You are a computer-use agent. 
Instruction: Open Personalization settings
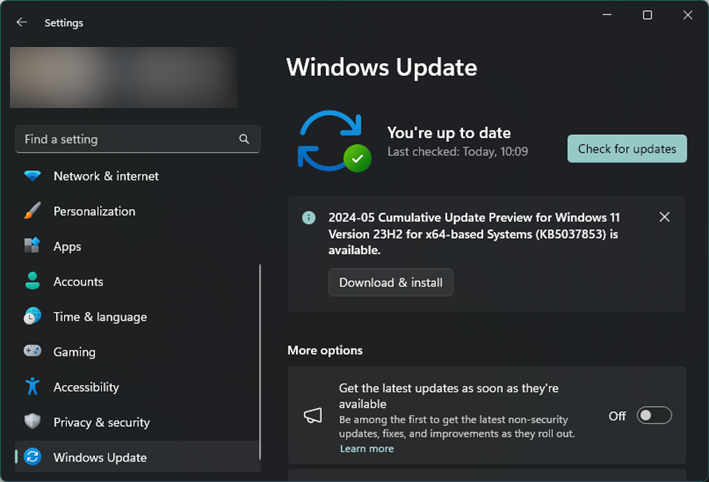click(x=137, y=211)
